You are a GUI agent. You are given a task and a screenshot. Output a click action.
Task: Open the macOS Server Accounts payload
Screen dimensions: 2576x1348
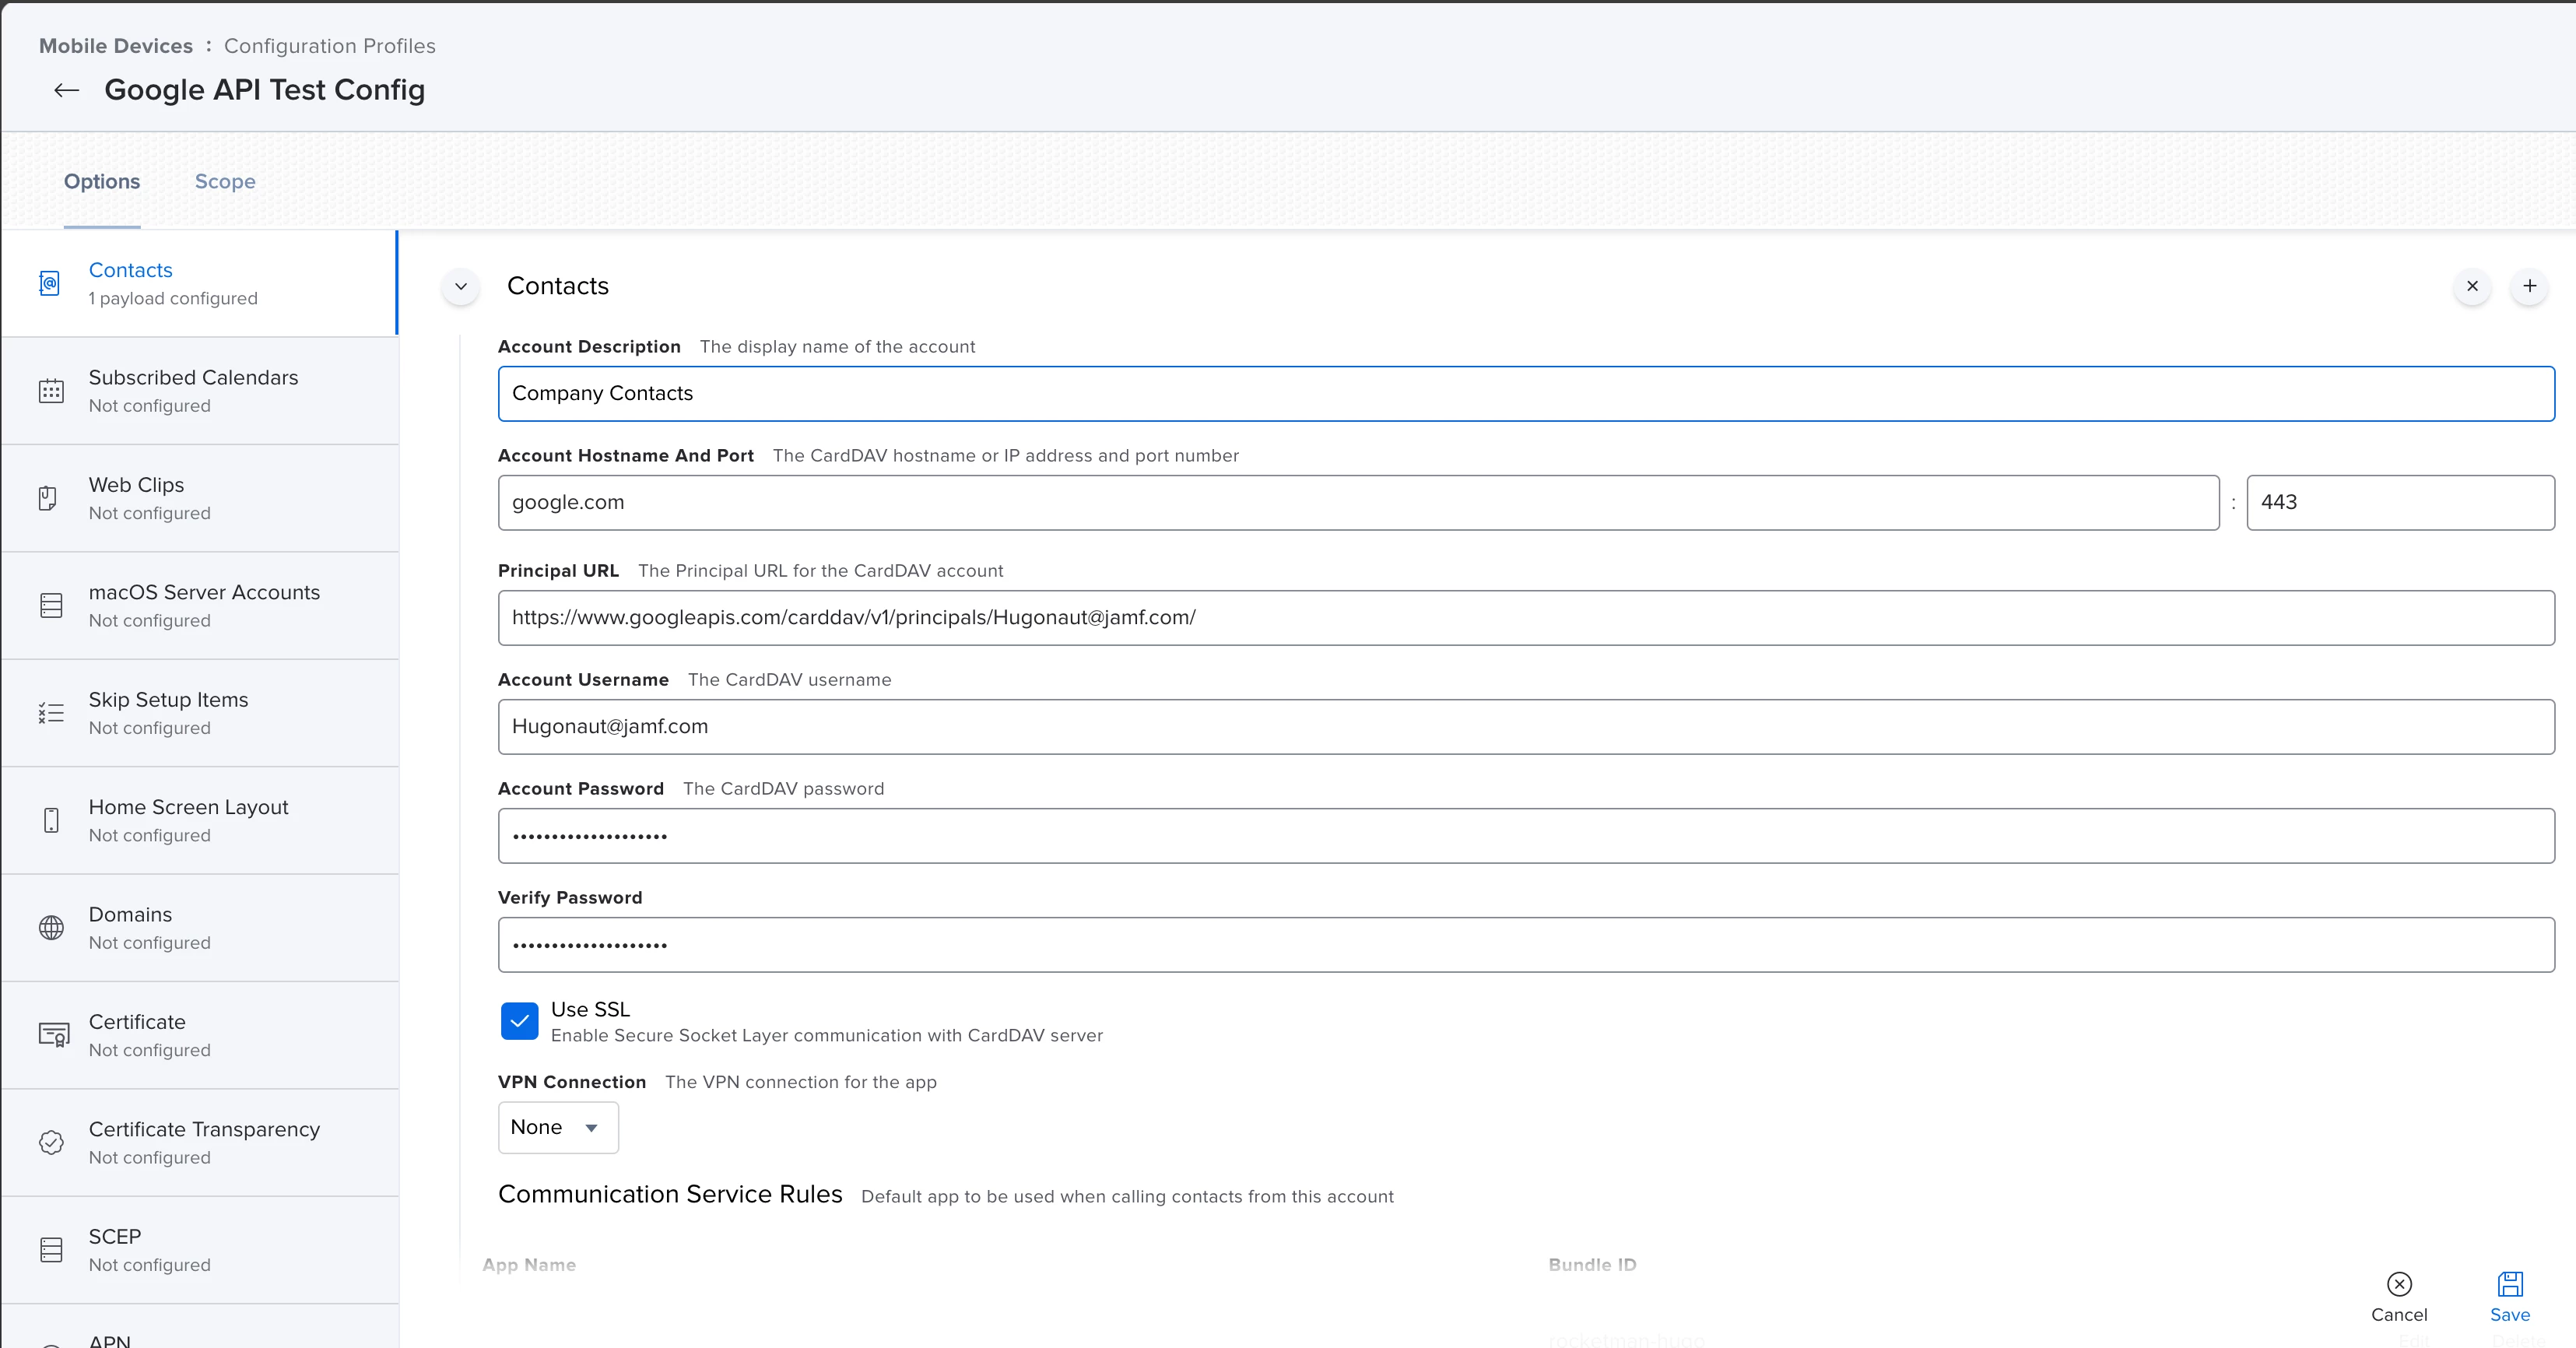point(204,605)
